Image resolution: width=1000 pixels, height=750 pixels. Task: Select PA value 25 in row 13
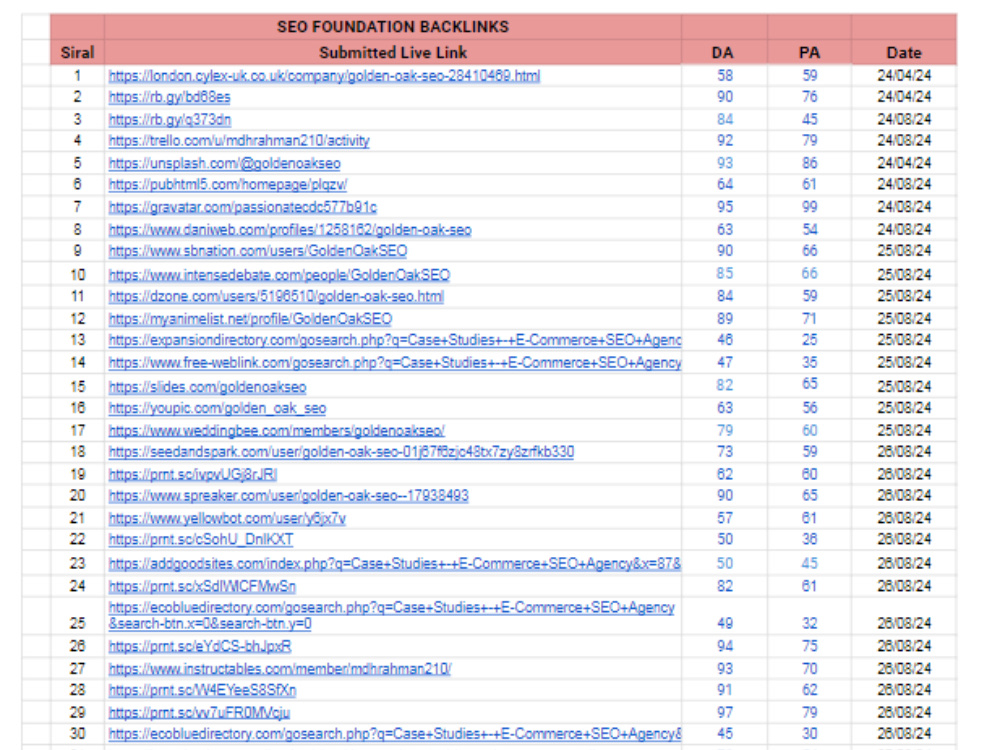(810, 340)
